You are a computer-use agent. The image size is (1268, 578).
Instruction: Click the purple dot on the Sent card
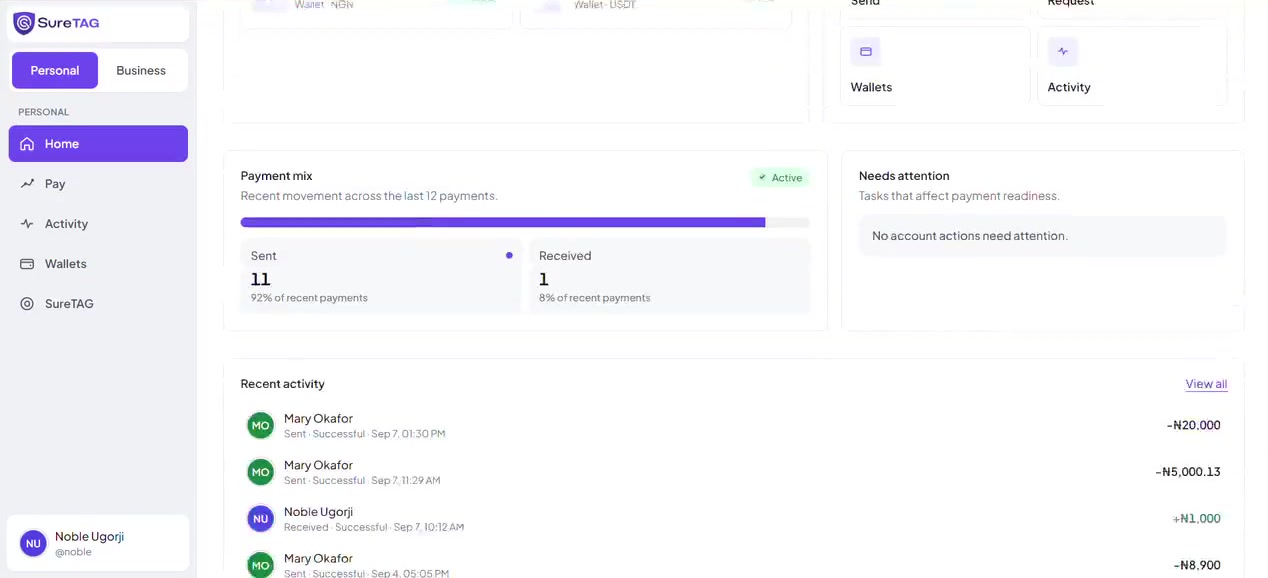tap(509, 256)
